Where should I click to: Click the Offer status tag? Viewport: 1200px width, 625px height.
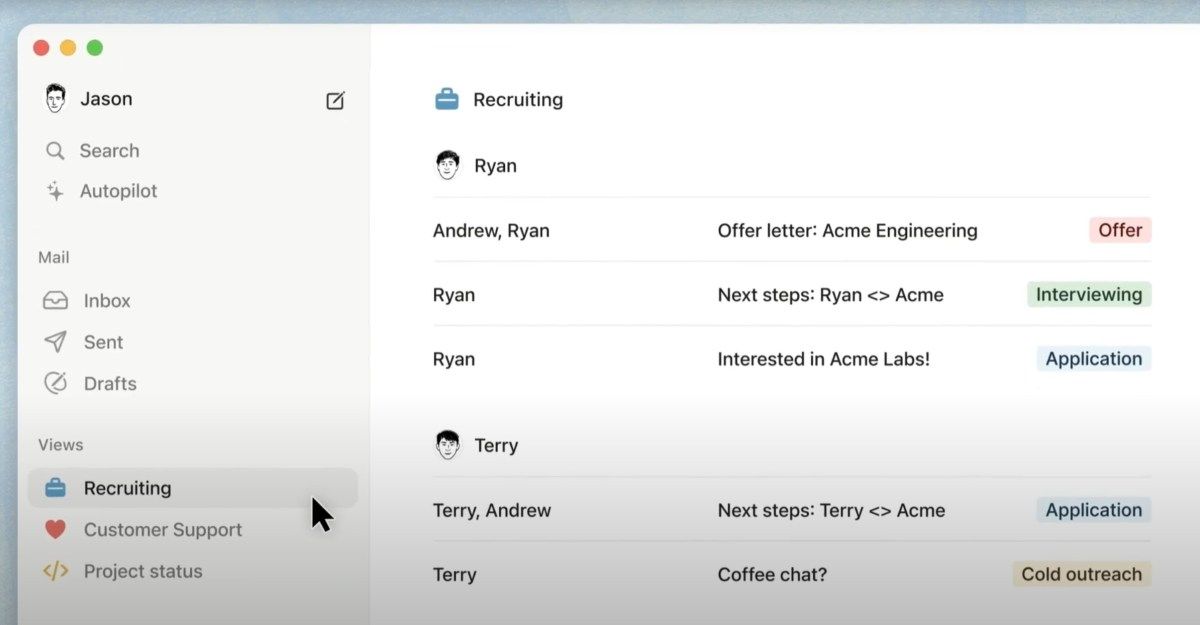(x=1119, y=230)
